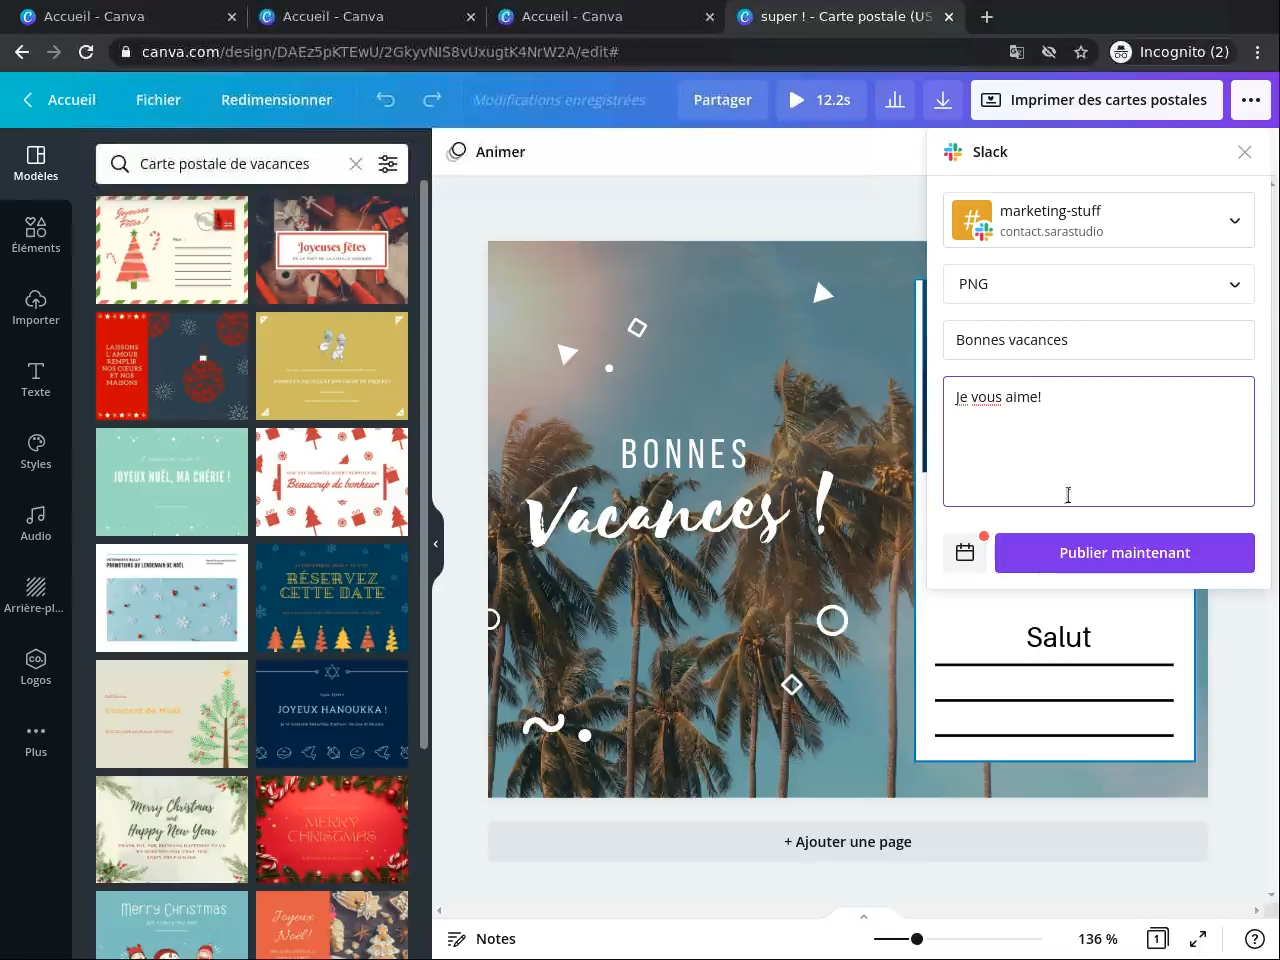Select the Joyeux Noël, ma chérie template

point(172,482)
